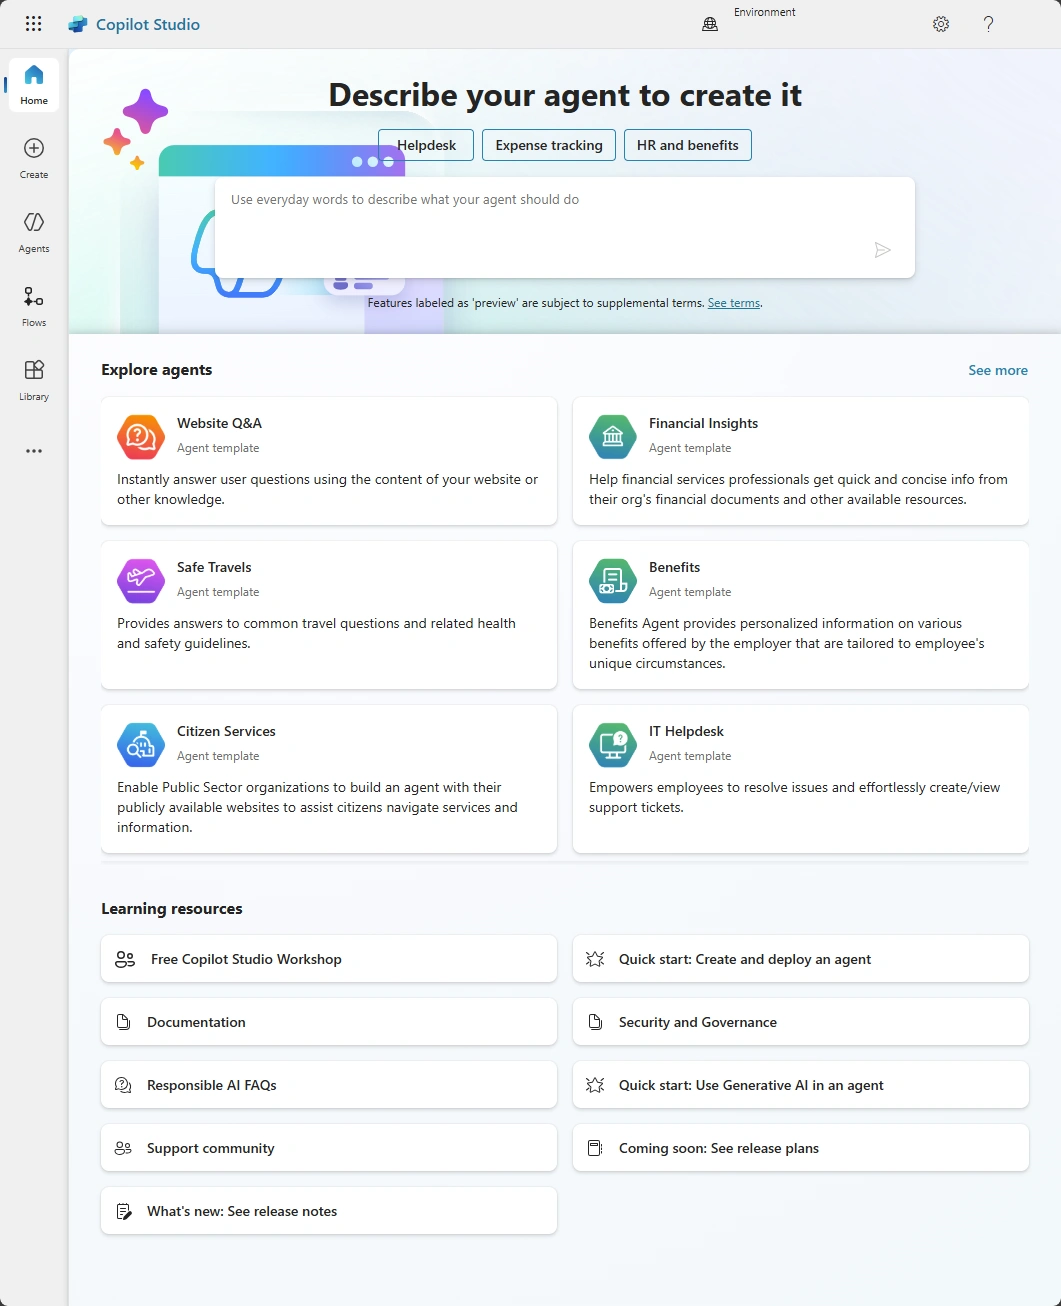Open the Citizen Services template title

[x=226, y=731]
